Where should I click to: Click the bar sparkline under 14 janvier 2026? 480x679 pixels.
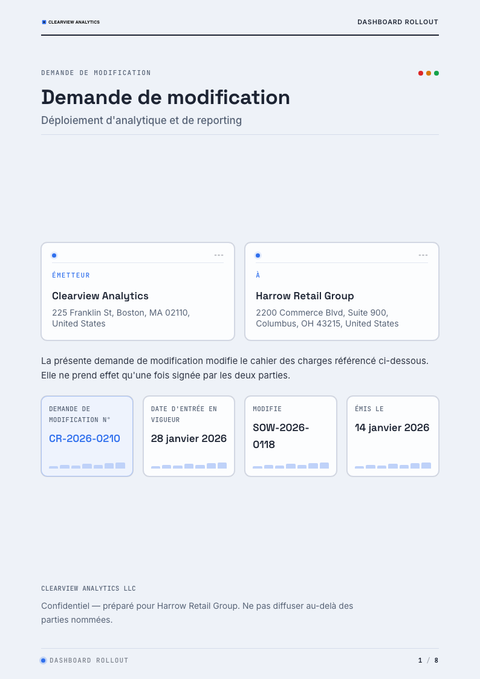point(393,466)
